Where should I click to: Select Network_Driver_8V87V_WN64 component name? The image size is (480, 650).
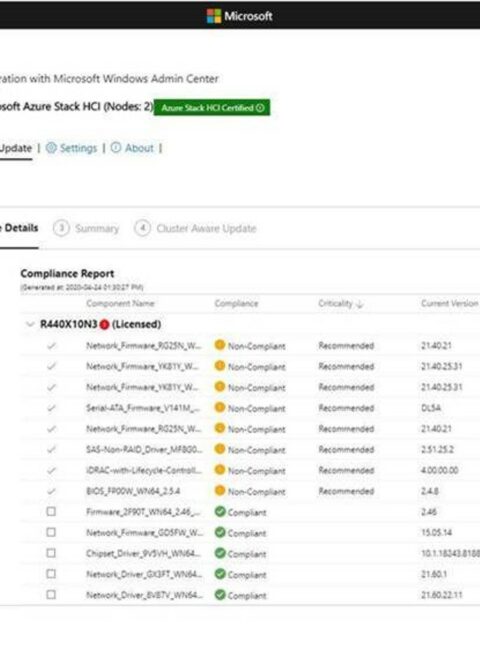click(x=144, y=595)
